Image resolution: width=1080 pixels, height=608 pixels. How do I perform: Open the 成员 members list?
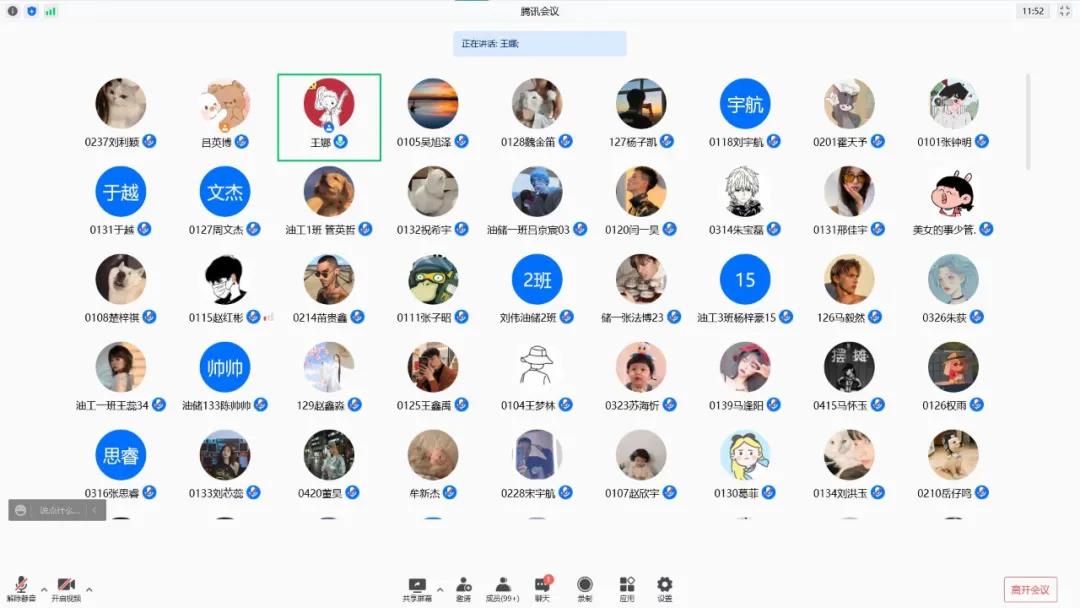pyautogui.click(x=502, y=587)
